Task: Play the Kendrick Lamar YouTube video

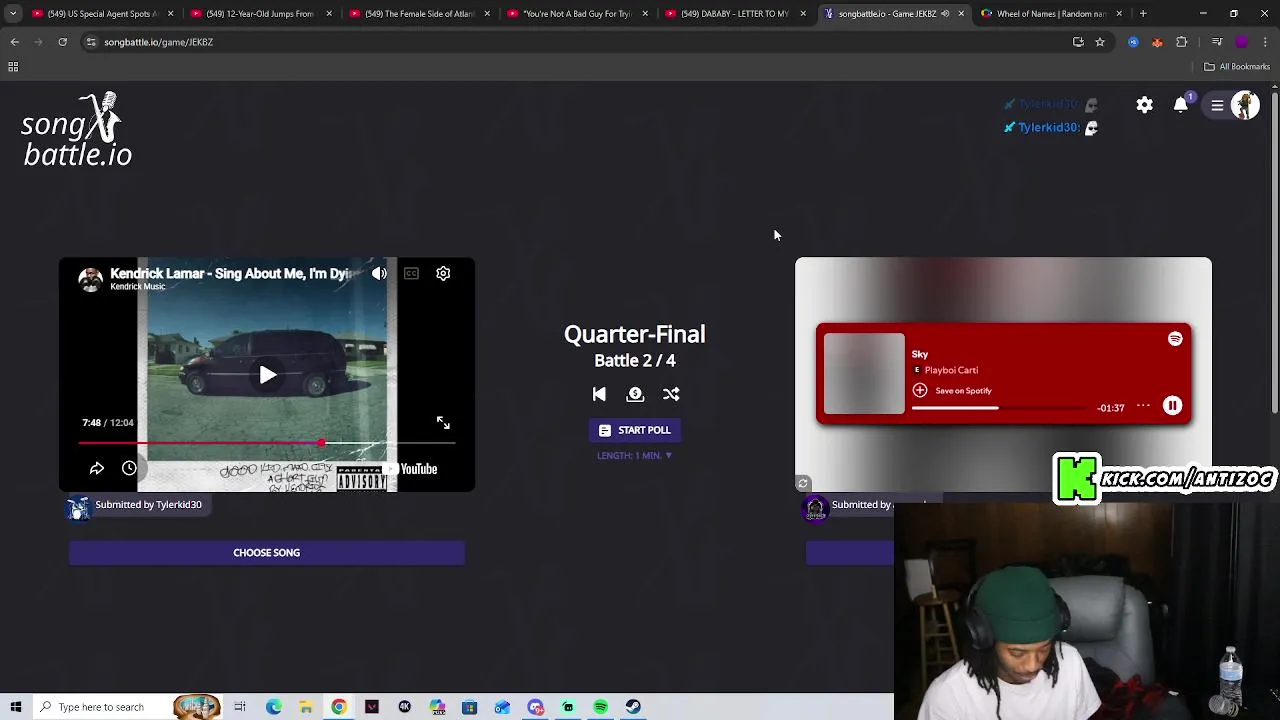Action: click(x=267, y=375)
